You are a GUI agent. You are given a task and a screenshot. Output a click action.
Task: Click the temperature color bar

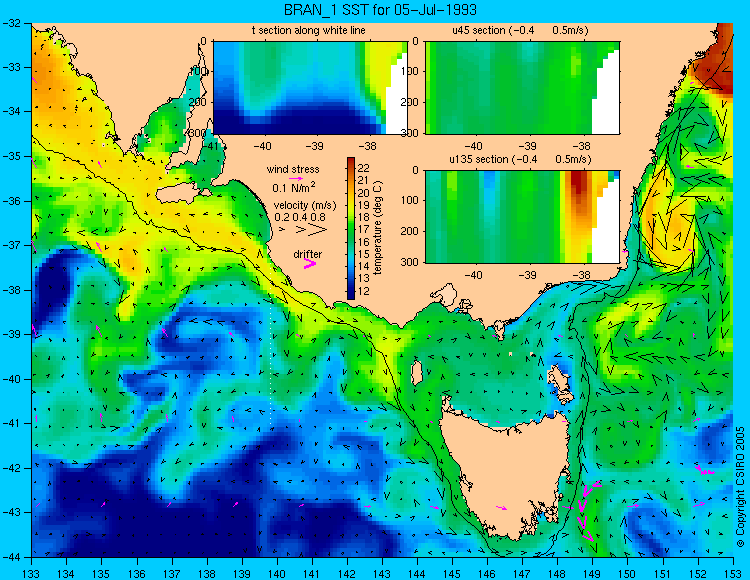pos(351,228)
